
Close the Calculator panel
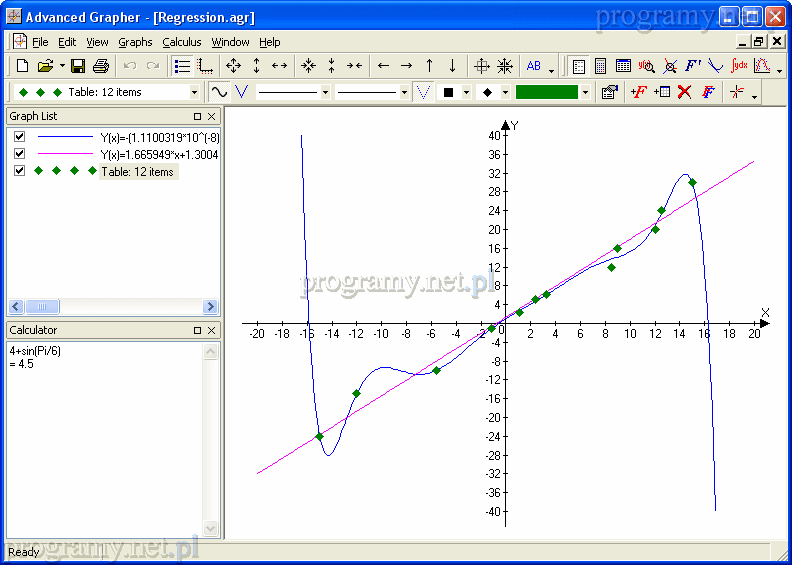coord(211,330)
